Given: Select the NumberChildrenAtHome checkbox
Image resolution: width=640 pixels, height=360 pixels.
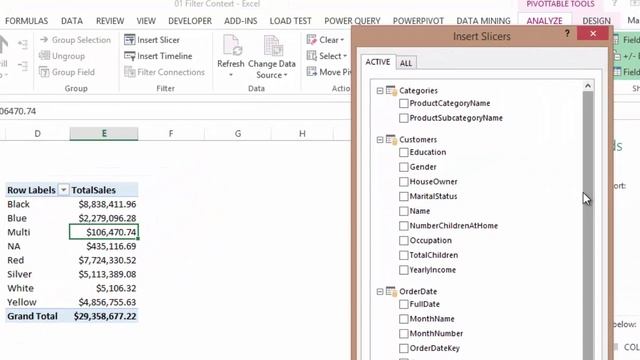Looking at the screenshot, I should coord(404,226).
